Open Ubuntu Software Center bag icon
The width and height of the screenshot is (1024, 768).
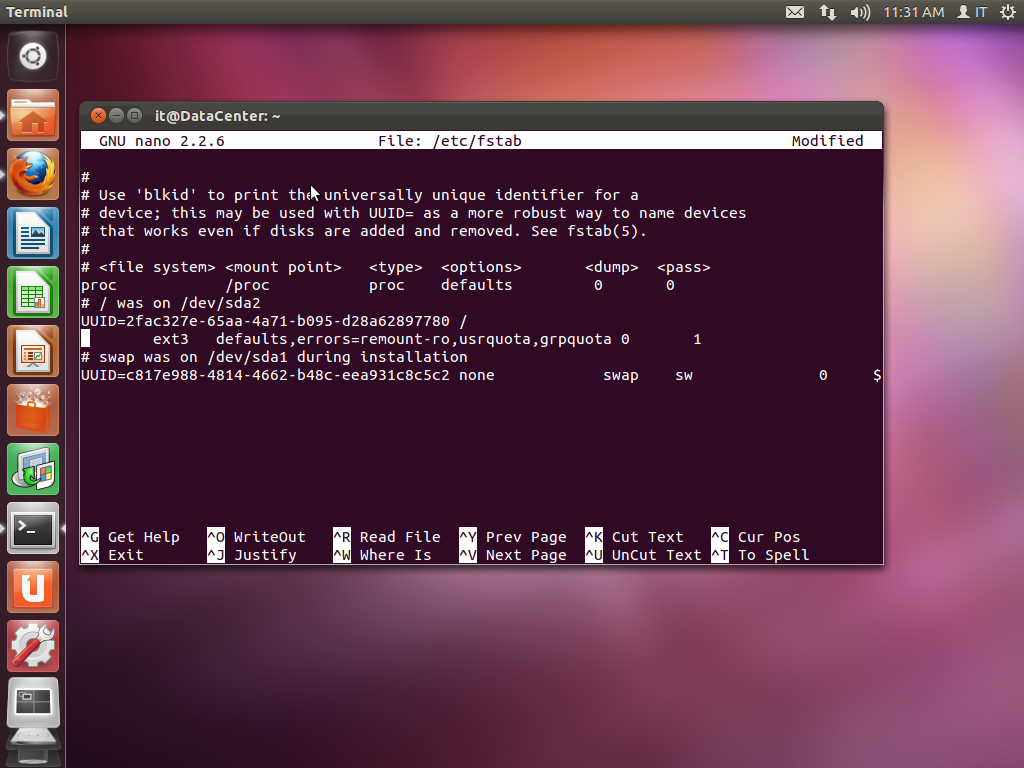33,410
